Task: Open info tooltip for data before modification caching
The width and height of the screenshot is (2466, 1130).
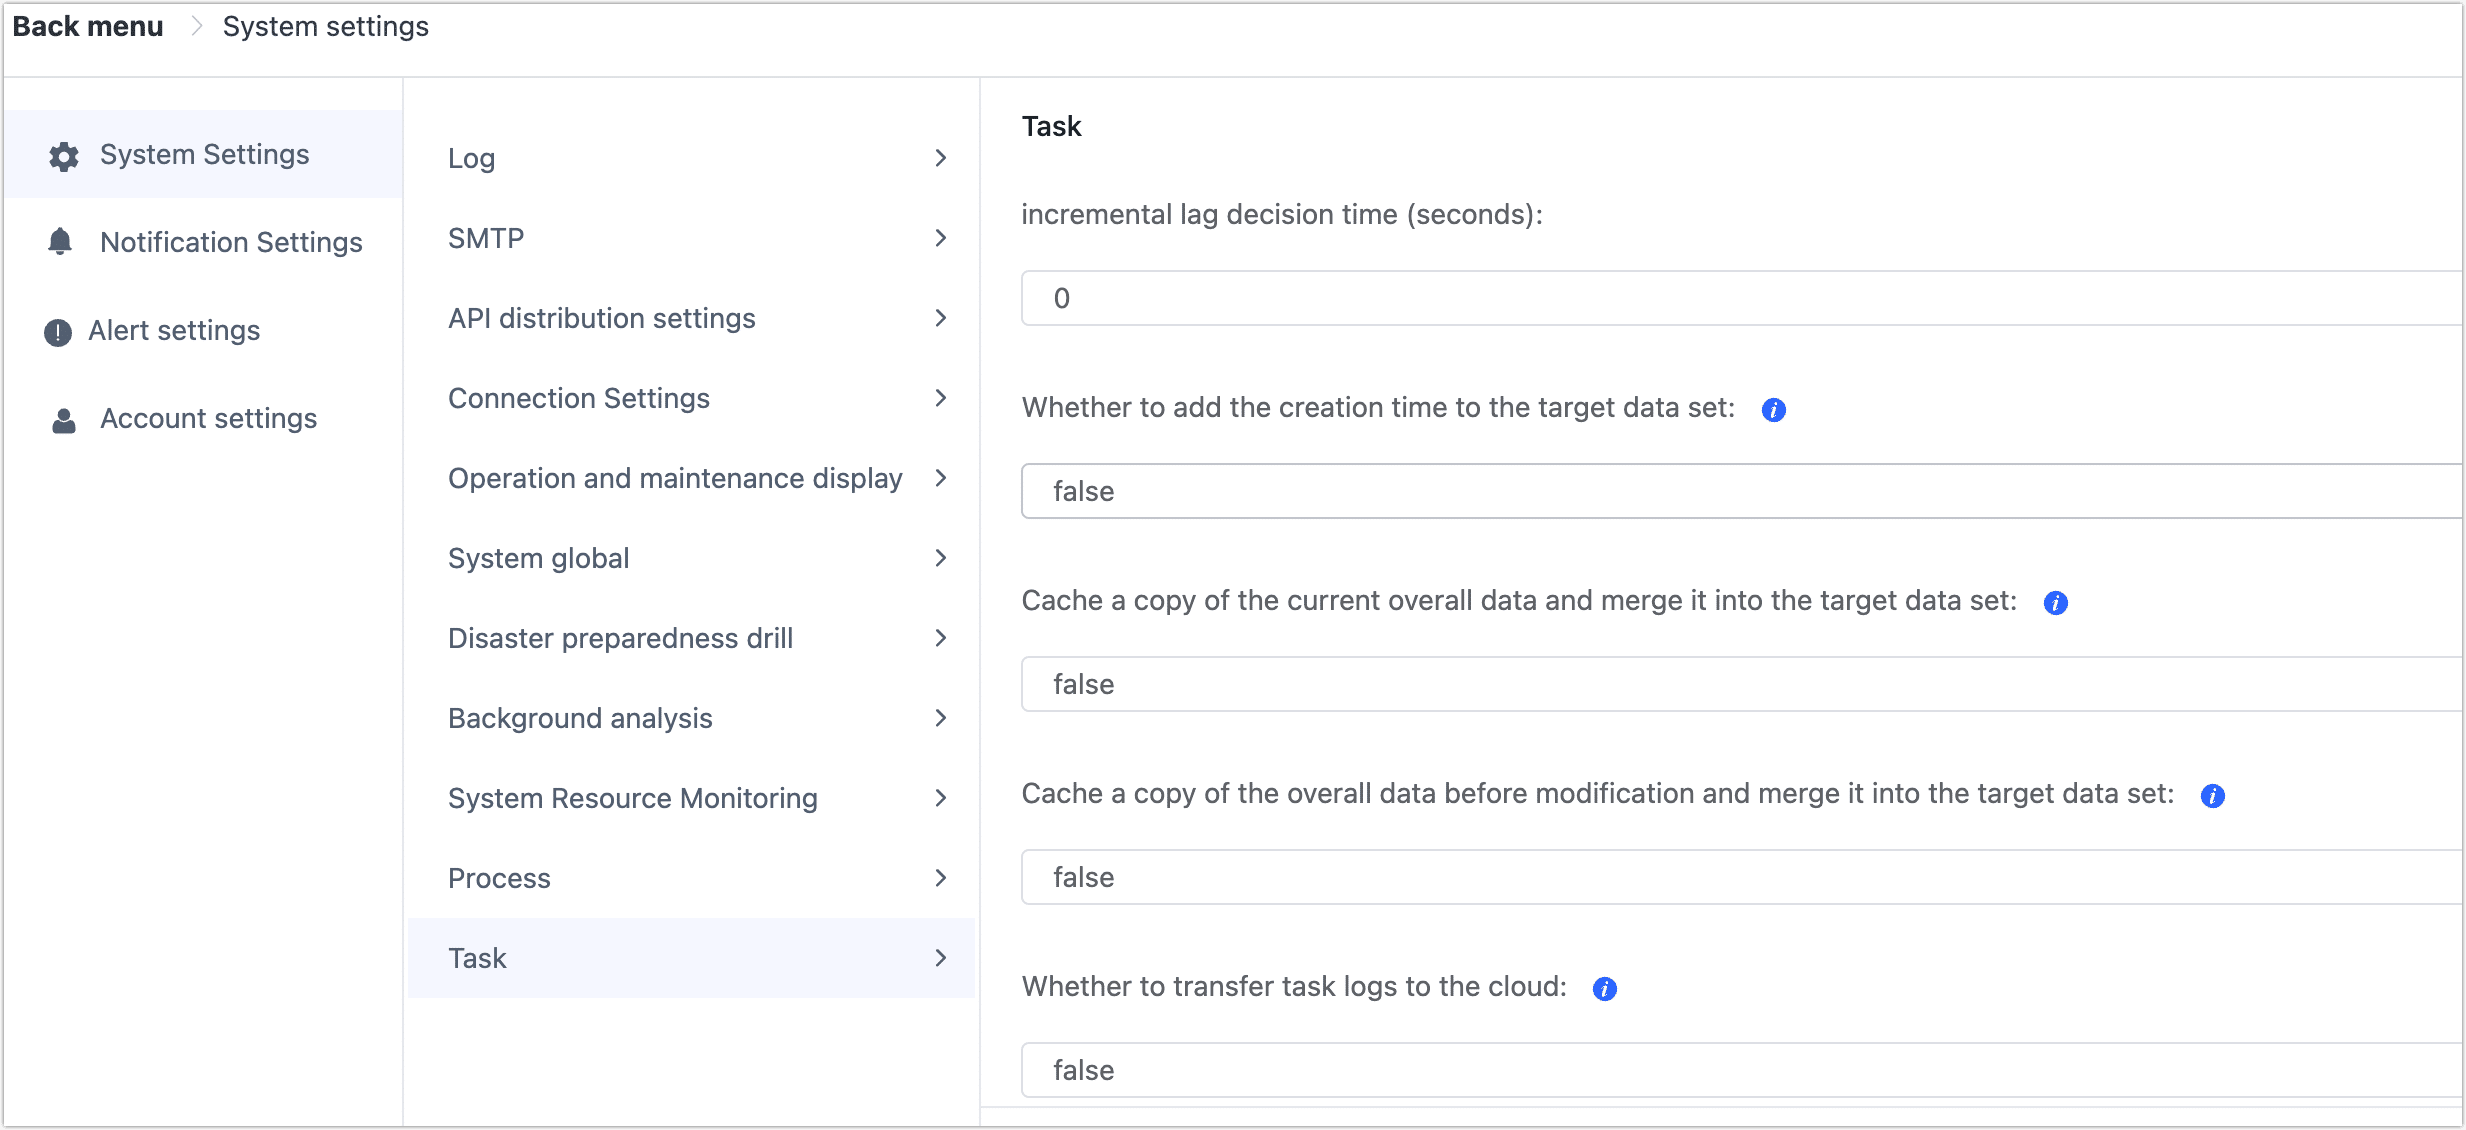Action: coord(2214,796)
